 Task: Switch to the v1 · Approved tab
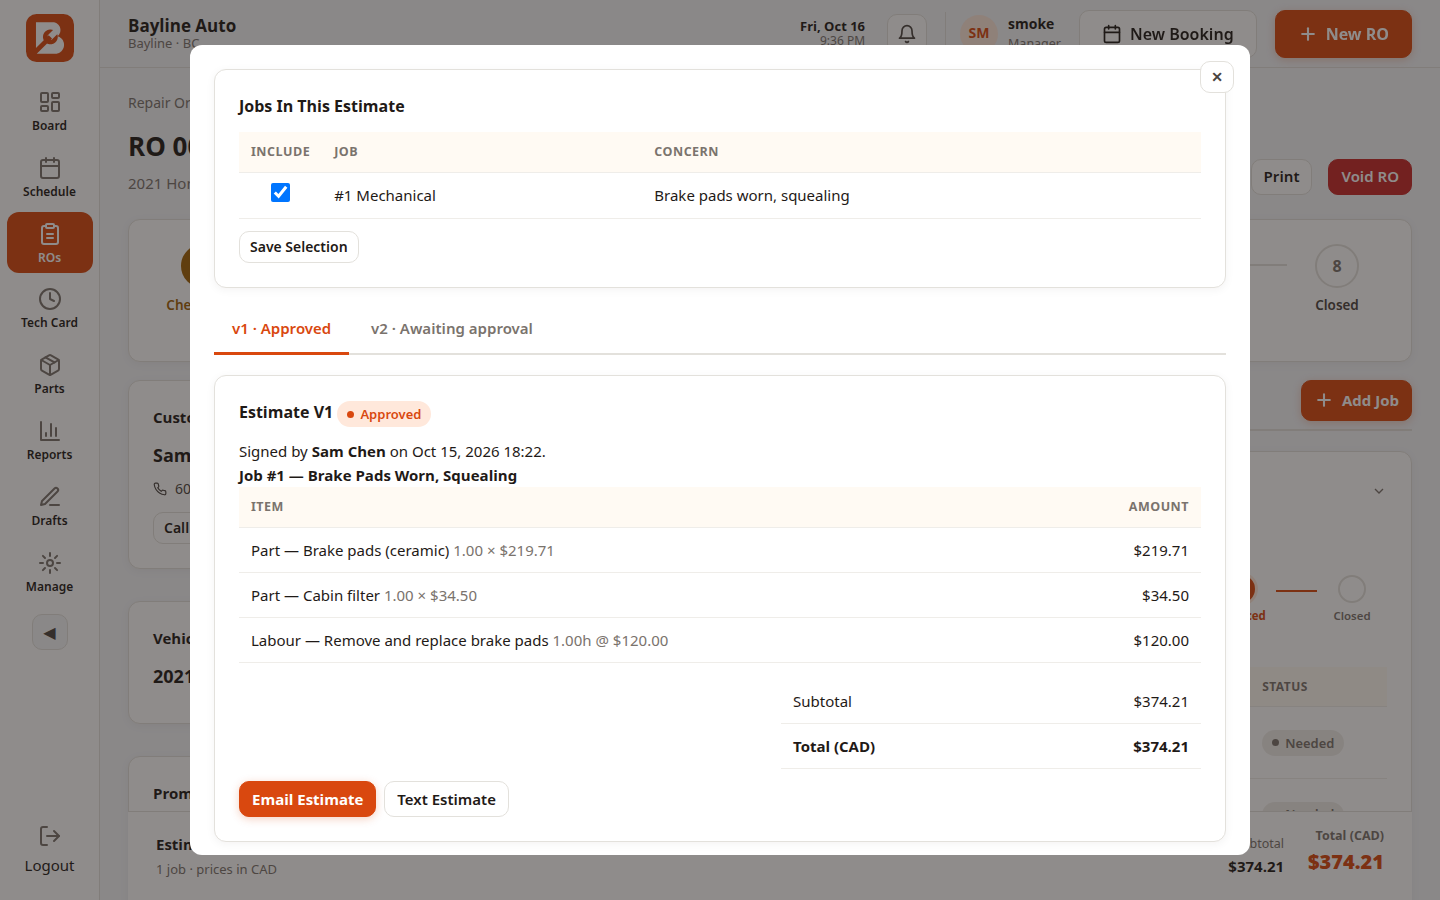[281, 329]
